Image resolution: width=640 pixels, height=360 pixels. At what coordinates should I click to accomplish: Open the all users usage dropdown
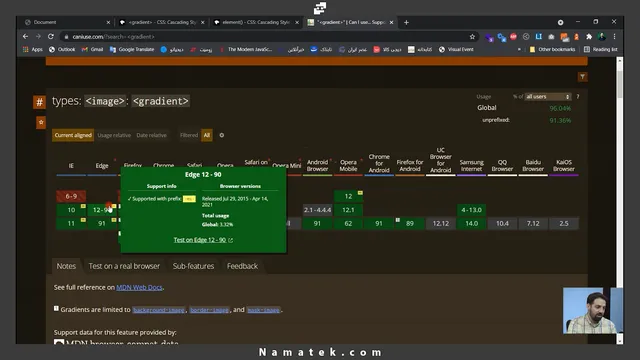(547, 97)
